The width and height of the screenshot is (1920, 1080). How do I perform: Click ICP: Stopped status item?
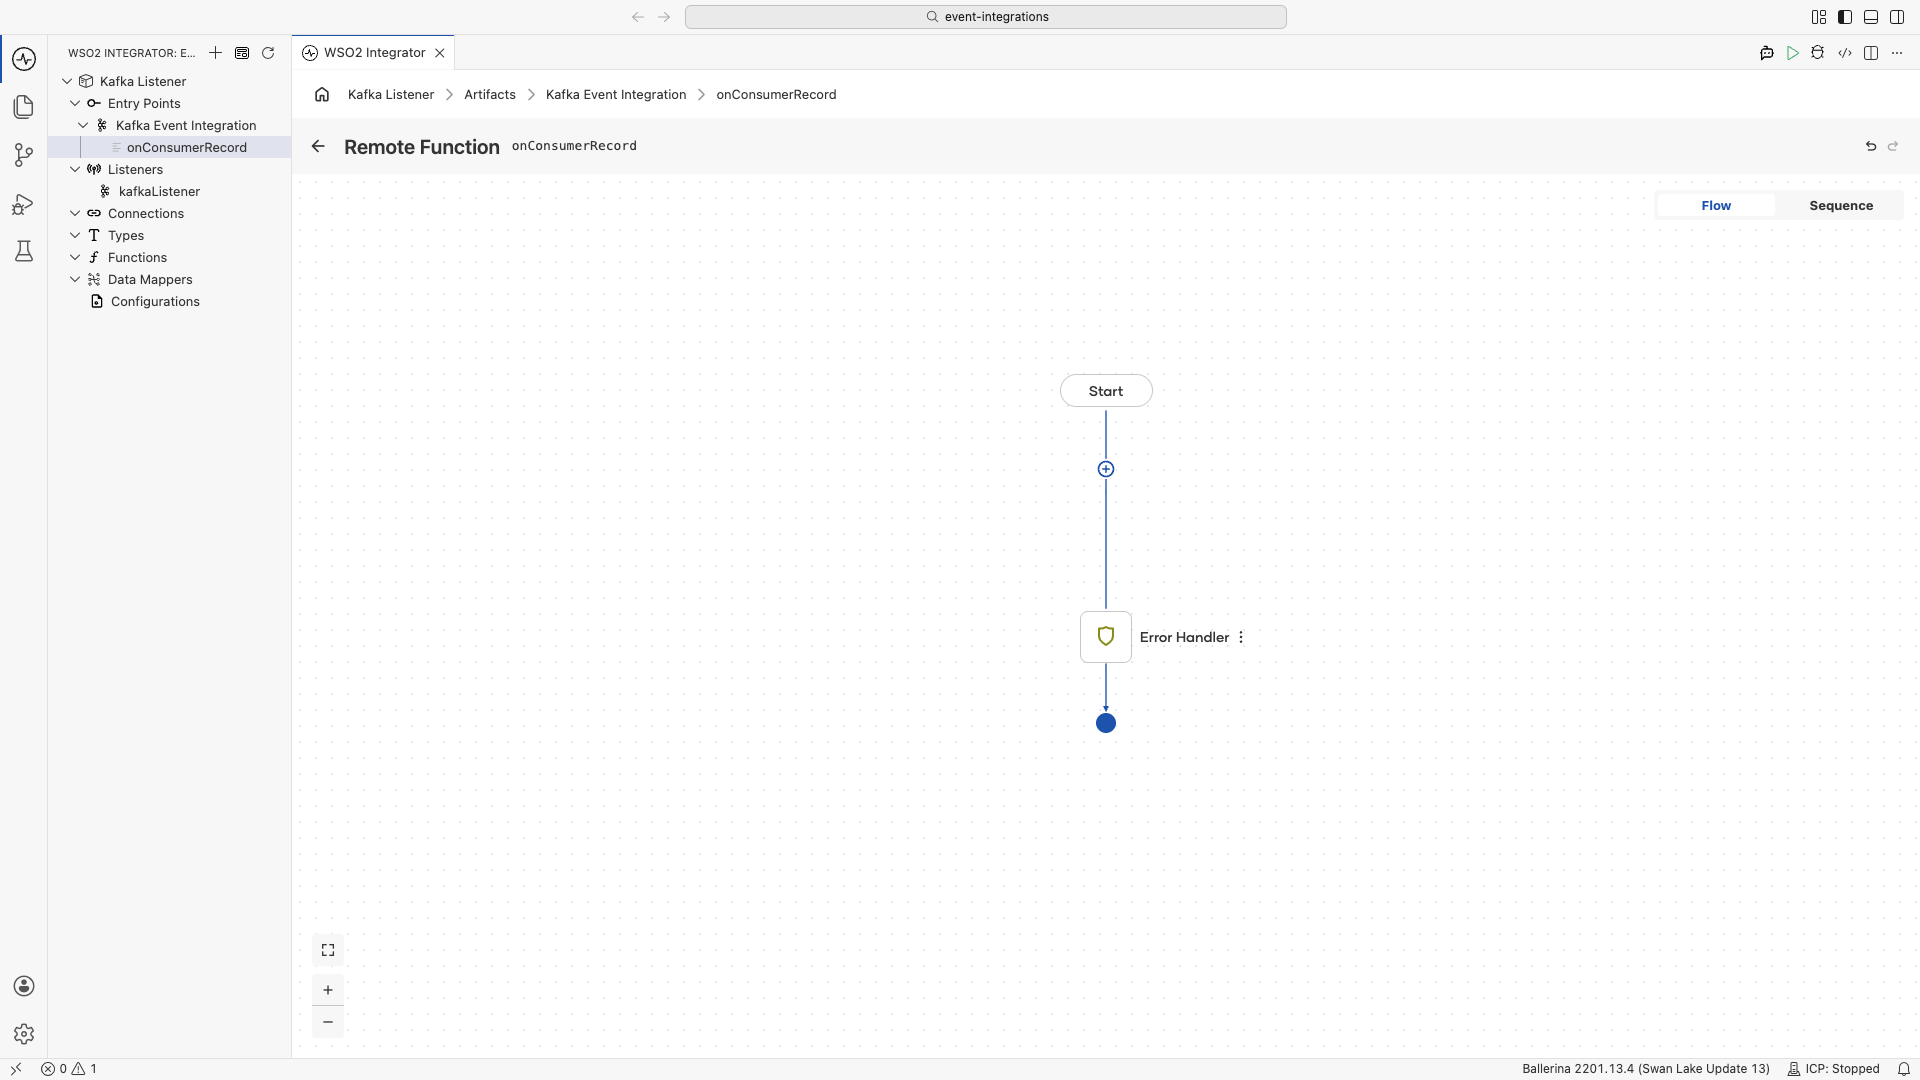[1834, 1069]
